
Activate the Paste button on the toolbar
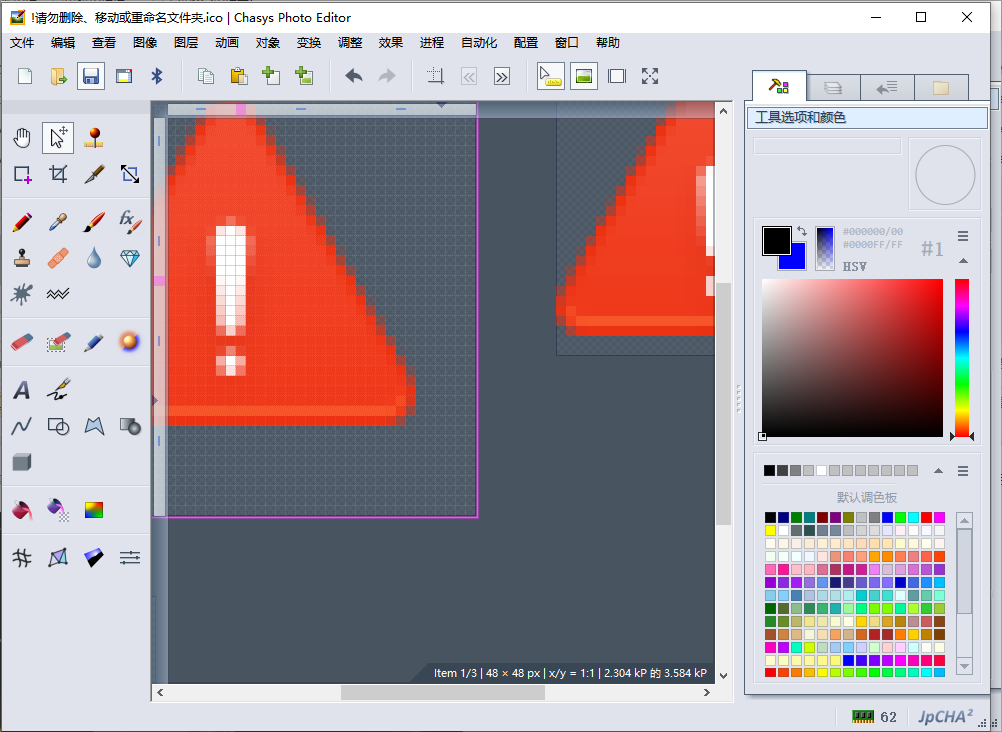pos(239,75)
